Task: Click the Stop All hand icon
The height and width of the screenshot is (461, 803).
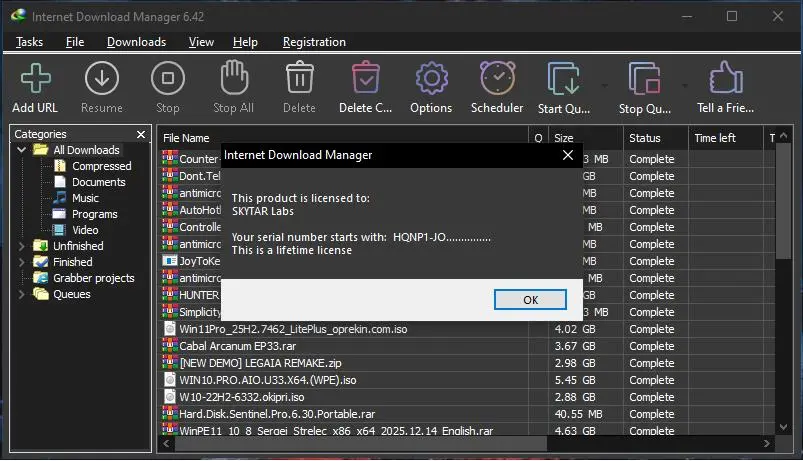Action: pos(234,77)
